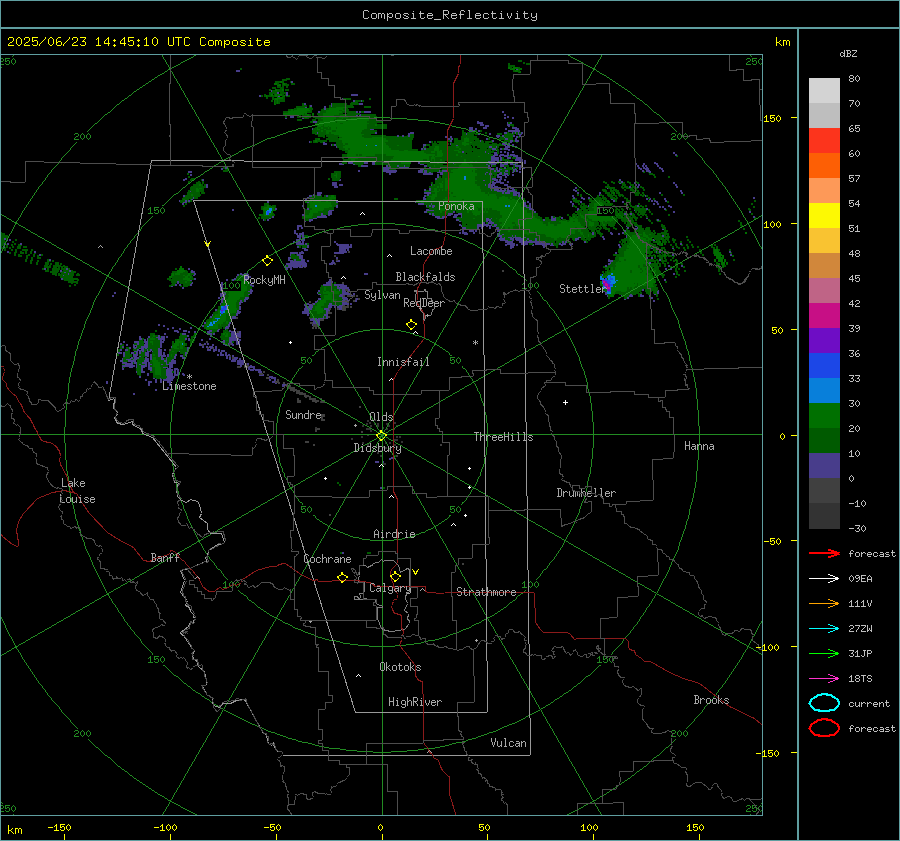The image size is (900, 841).
Task: Click the Didsbury label on map
Action: 377,448
